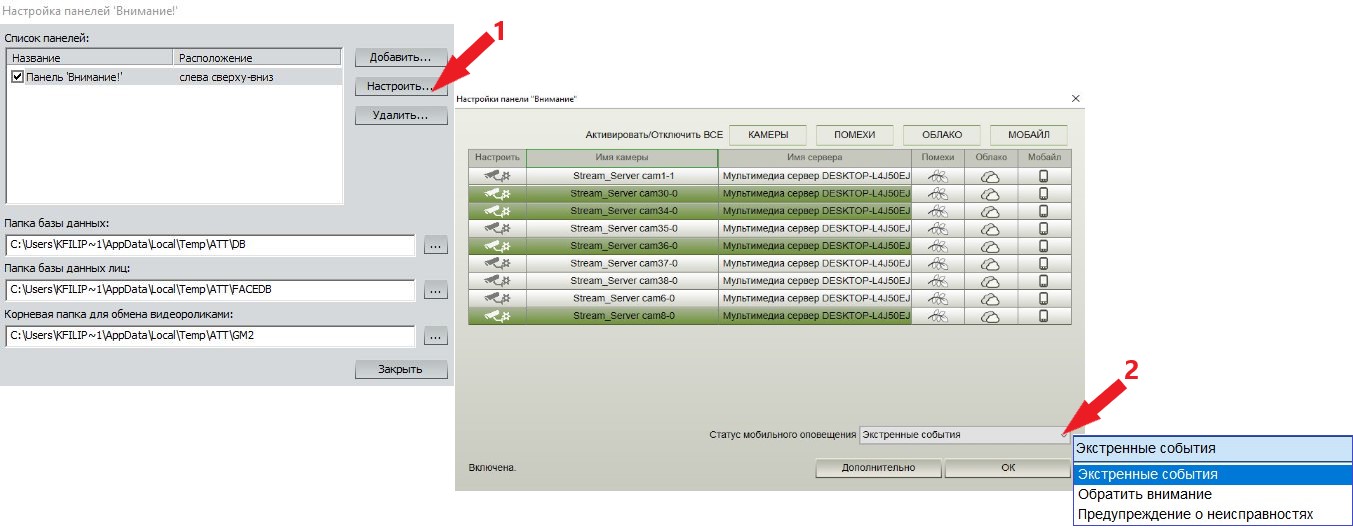Click noise icon for Stream_Server cam30-0
Viewport: 1353px width, 528px height.
pyautogui.click(x=937, y=194)
